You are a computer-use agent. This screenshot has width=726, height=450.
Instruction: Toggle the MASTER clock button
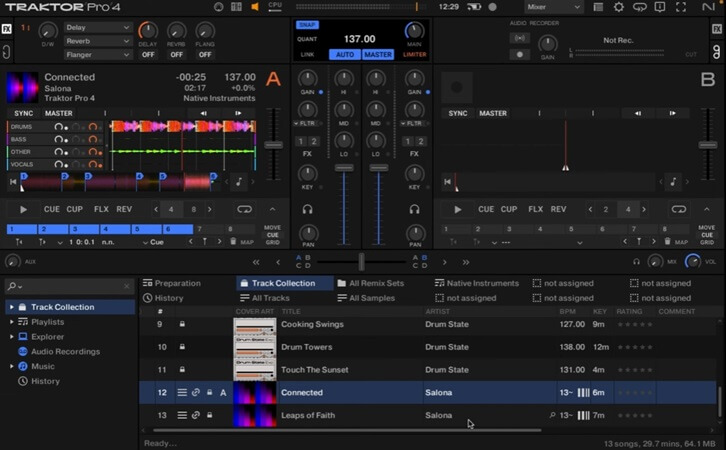pos(378,55)
